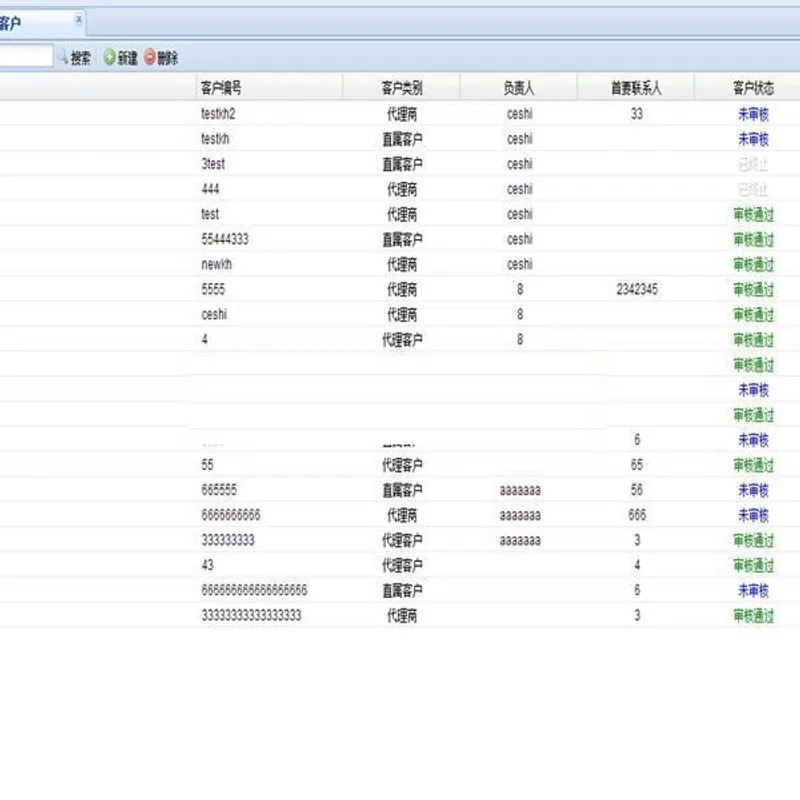Sort by the 负责人 column header

pyautogui.click(x=519, y=88)
